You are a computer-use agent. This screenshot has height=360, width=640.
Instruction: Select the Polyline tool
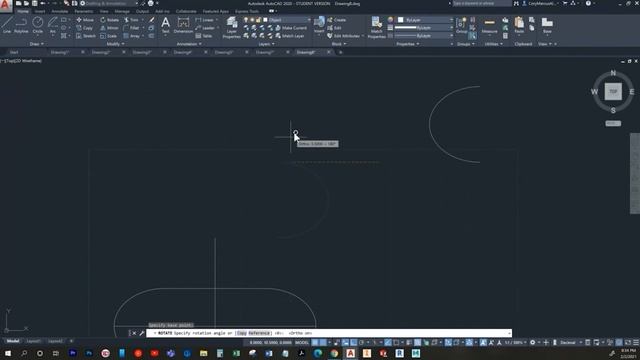click(x=21, y=25)
